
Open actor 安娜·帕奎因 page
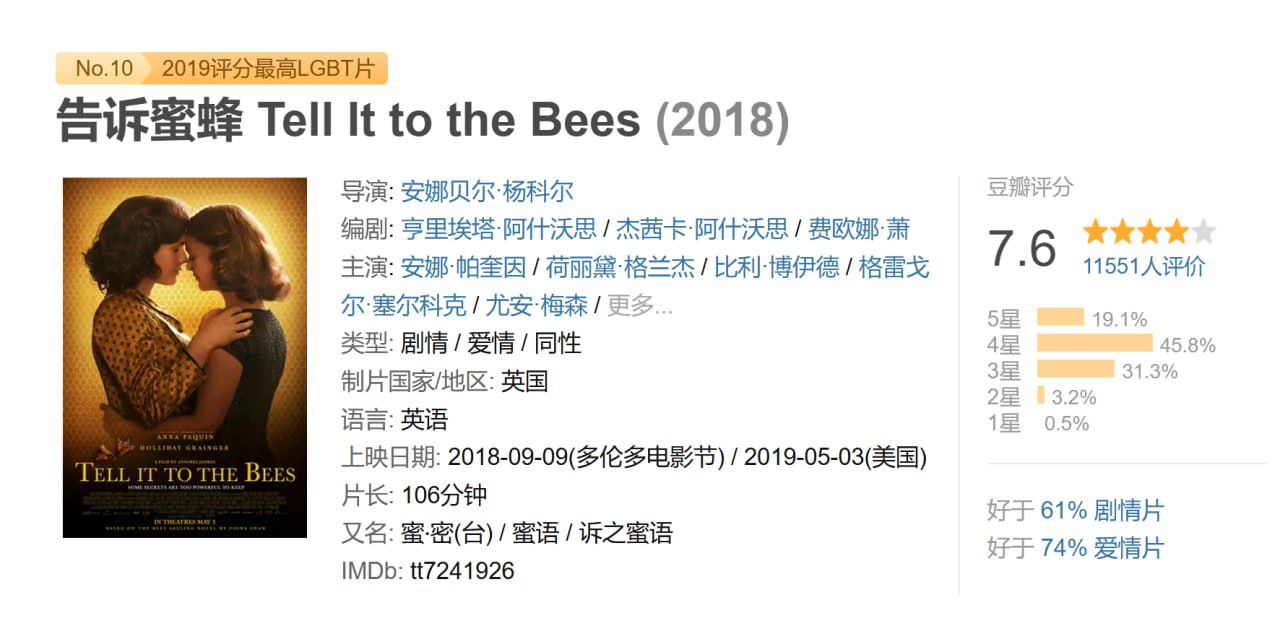coord(463,267)
